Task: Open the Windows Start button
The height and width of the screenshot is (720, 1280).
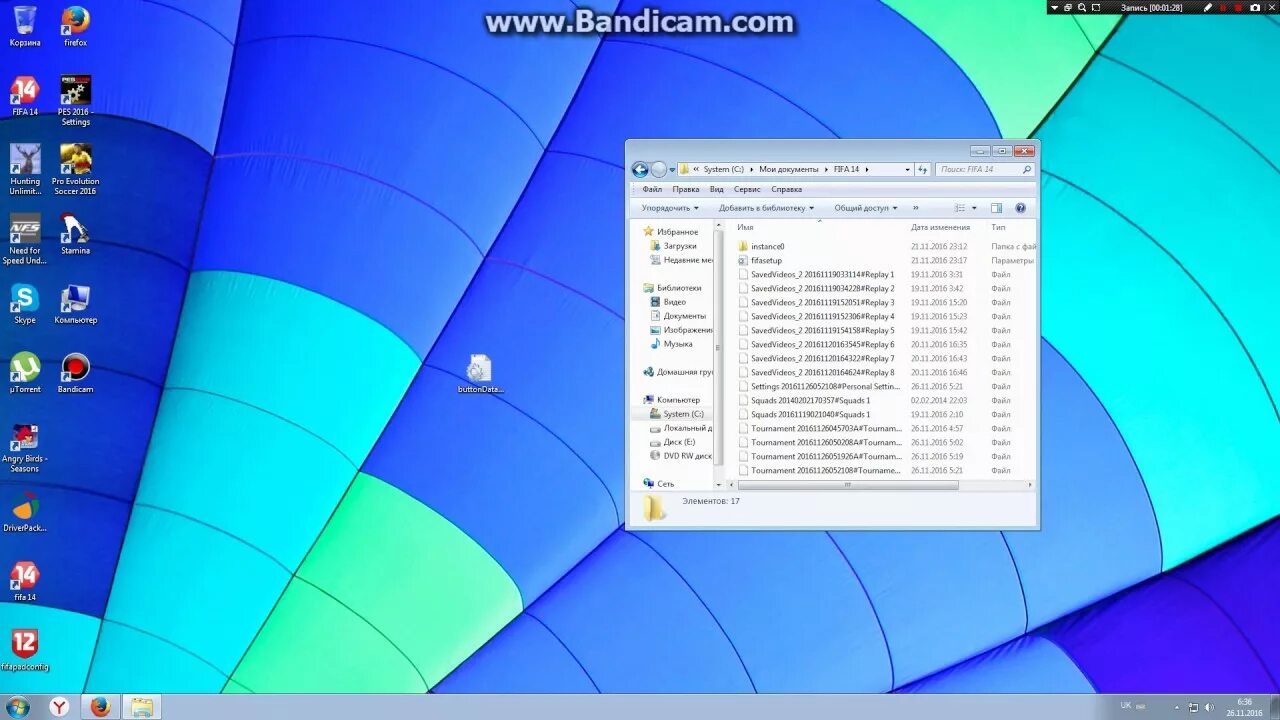Action: [17, 707]
